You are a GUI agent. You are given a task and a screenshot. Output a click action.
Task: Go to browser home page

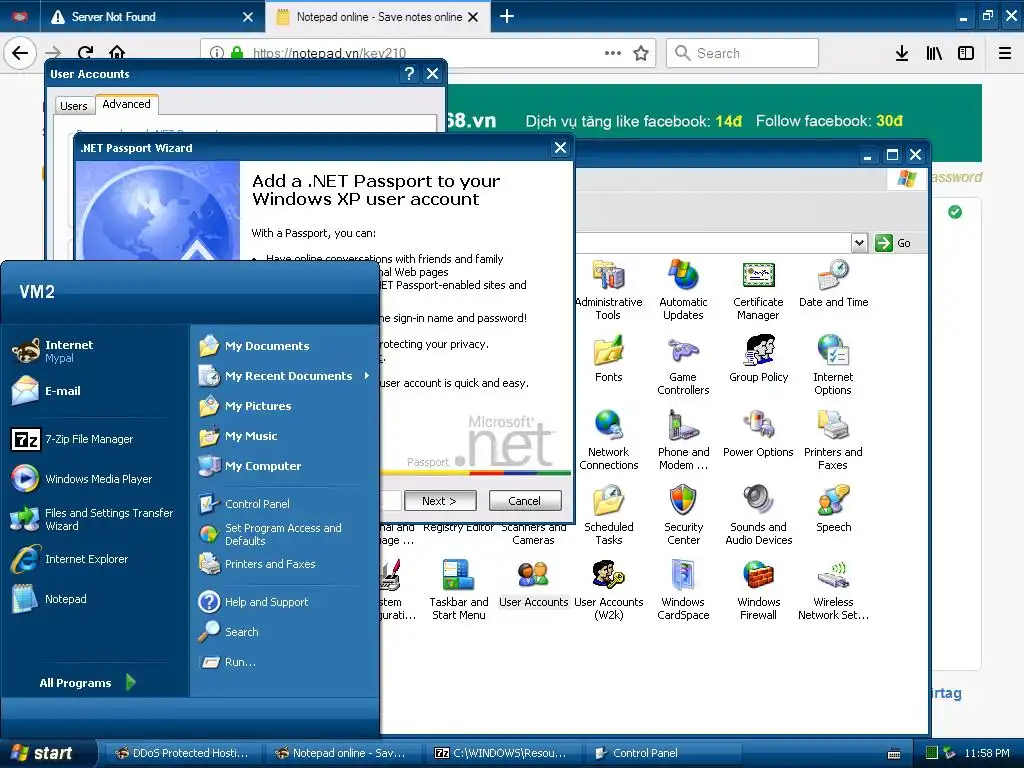117,52
